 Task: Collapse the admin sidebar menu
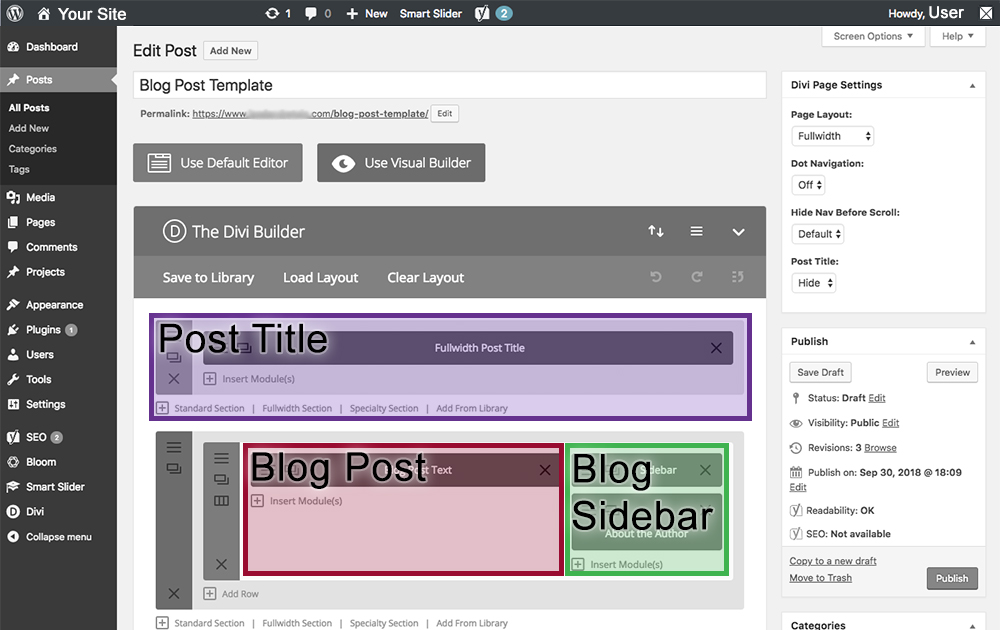[58, 537]
